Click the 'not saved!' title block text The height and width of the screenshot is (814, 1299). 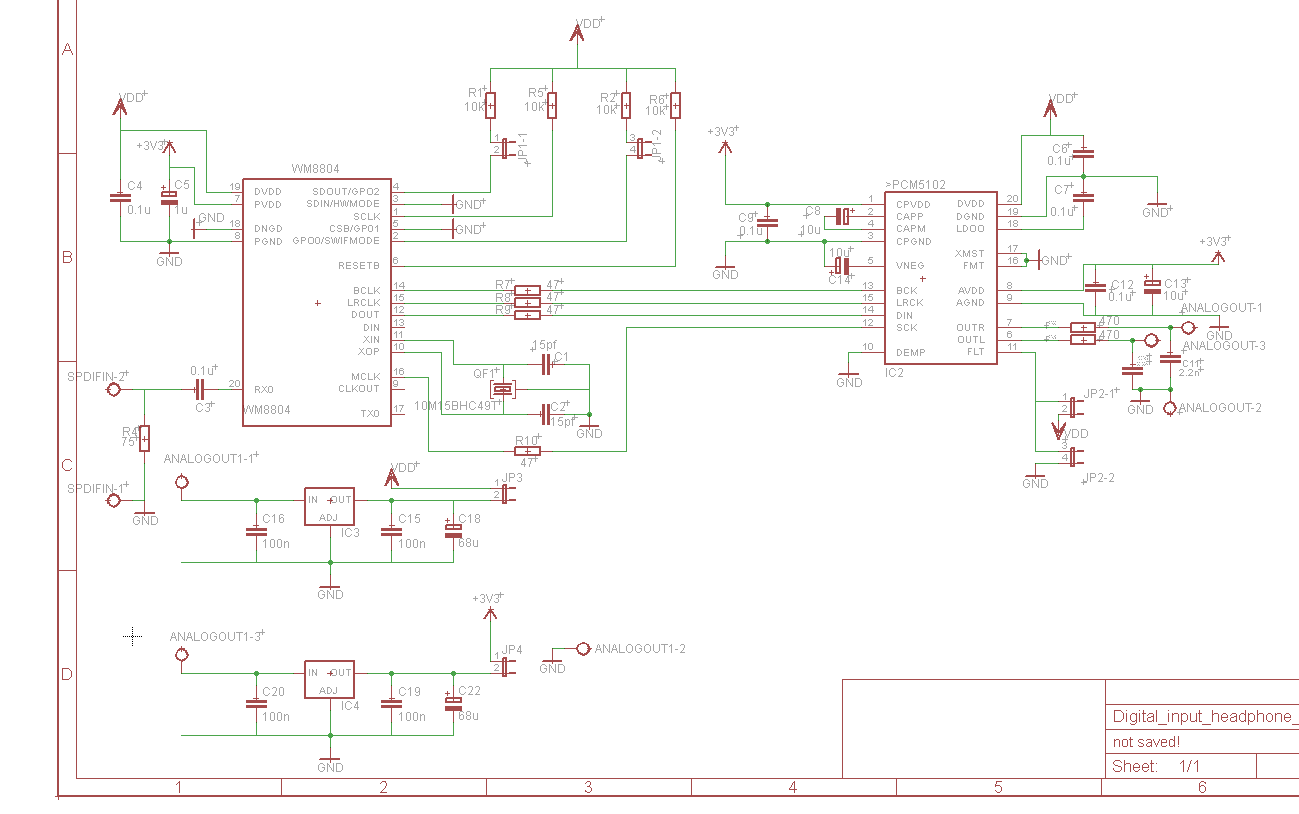click(1146, 742)
